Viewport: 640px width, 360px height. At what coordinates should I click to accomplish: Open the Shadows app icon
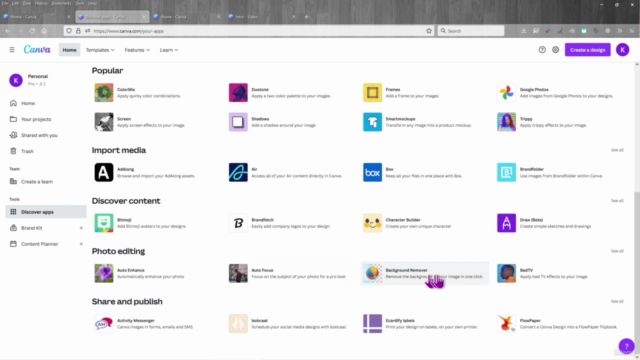point(238,122)
